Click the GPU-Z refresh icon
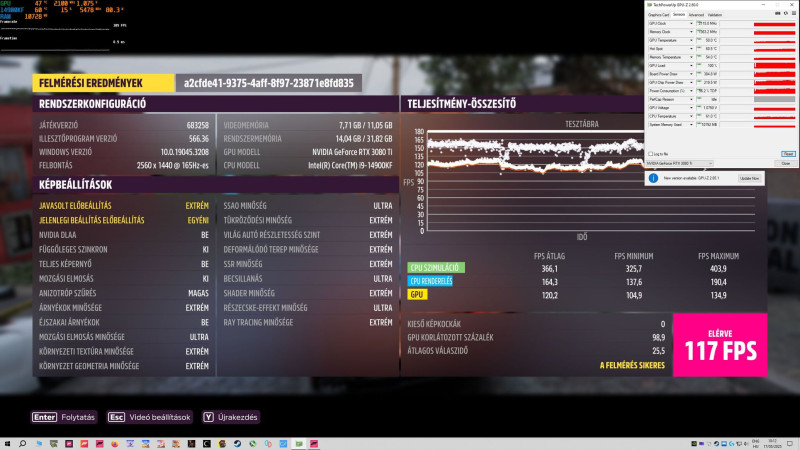Viewport: 800px width, 450px height. pyautogui.click(x=786, y=14)
